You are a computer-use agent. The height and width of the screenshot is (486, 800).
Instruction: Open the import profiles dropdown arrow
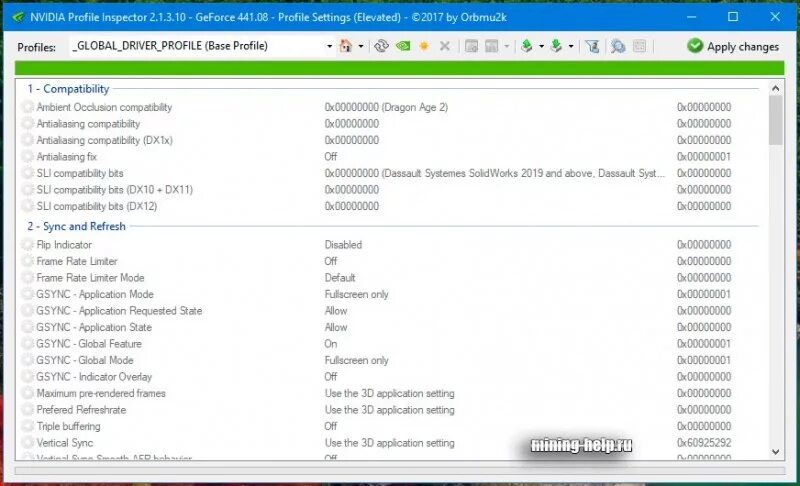coord(571,46)
